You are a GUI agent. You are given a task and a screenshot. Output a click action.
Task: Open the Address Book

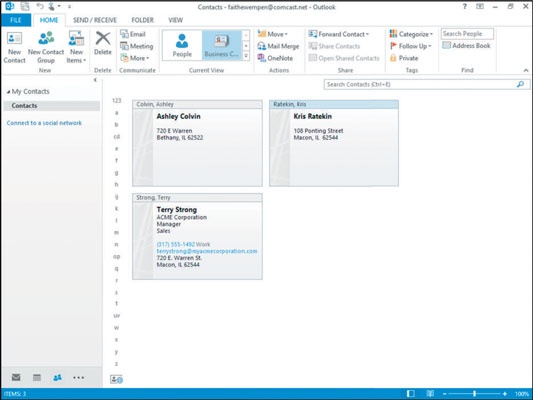(466, 46)
